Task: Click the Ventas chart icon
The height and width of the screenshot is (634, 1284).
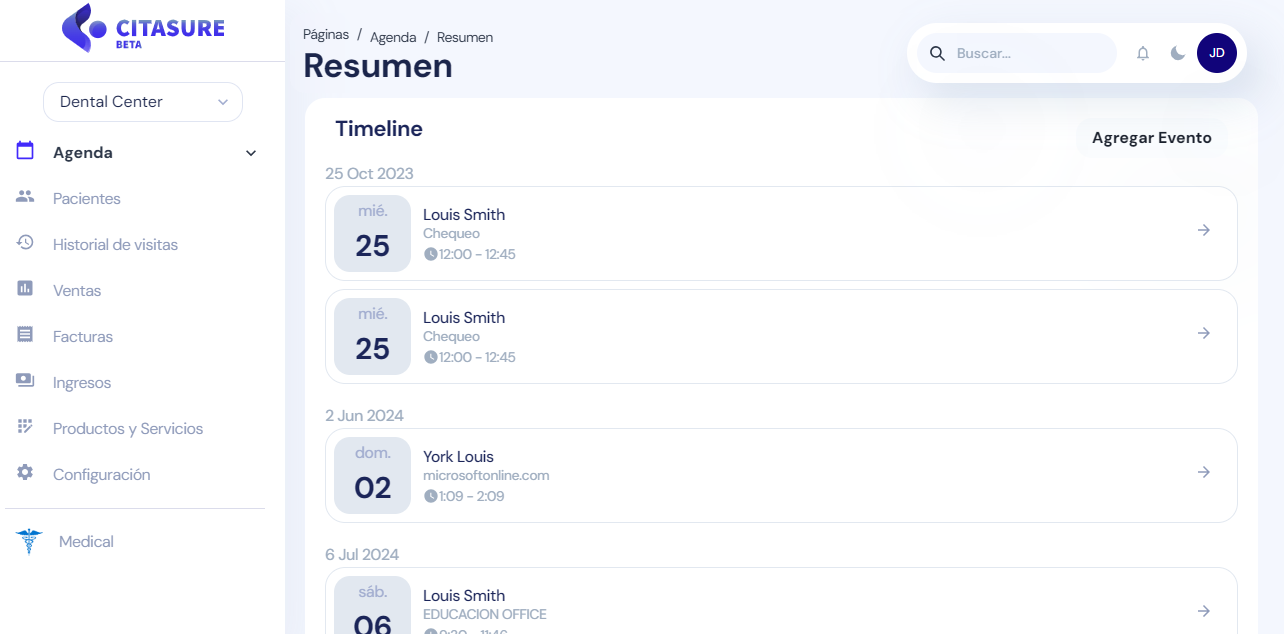Action: coord(25,289)
